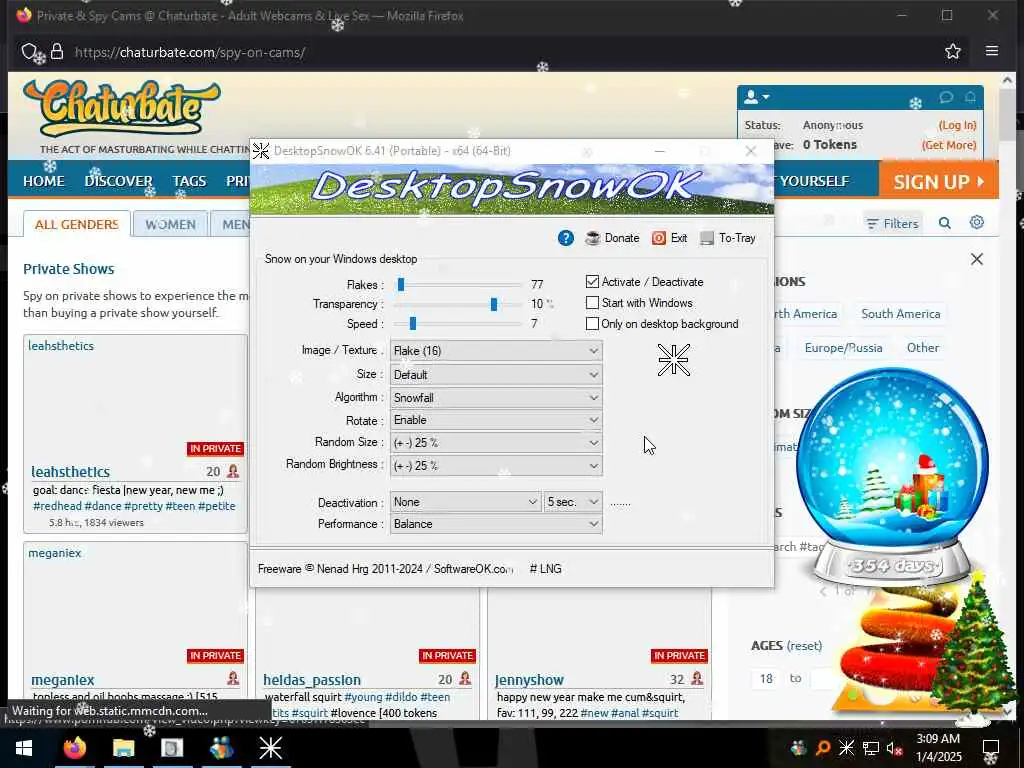1024x768 pixels.
Task: Close the filters panel with the X icon
Action: pyautogui.click(x=976, y=259)
